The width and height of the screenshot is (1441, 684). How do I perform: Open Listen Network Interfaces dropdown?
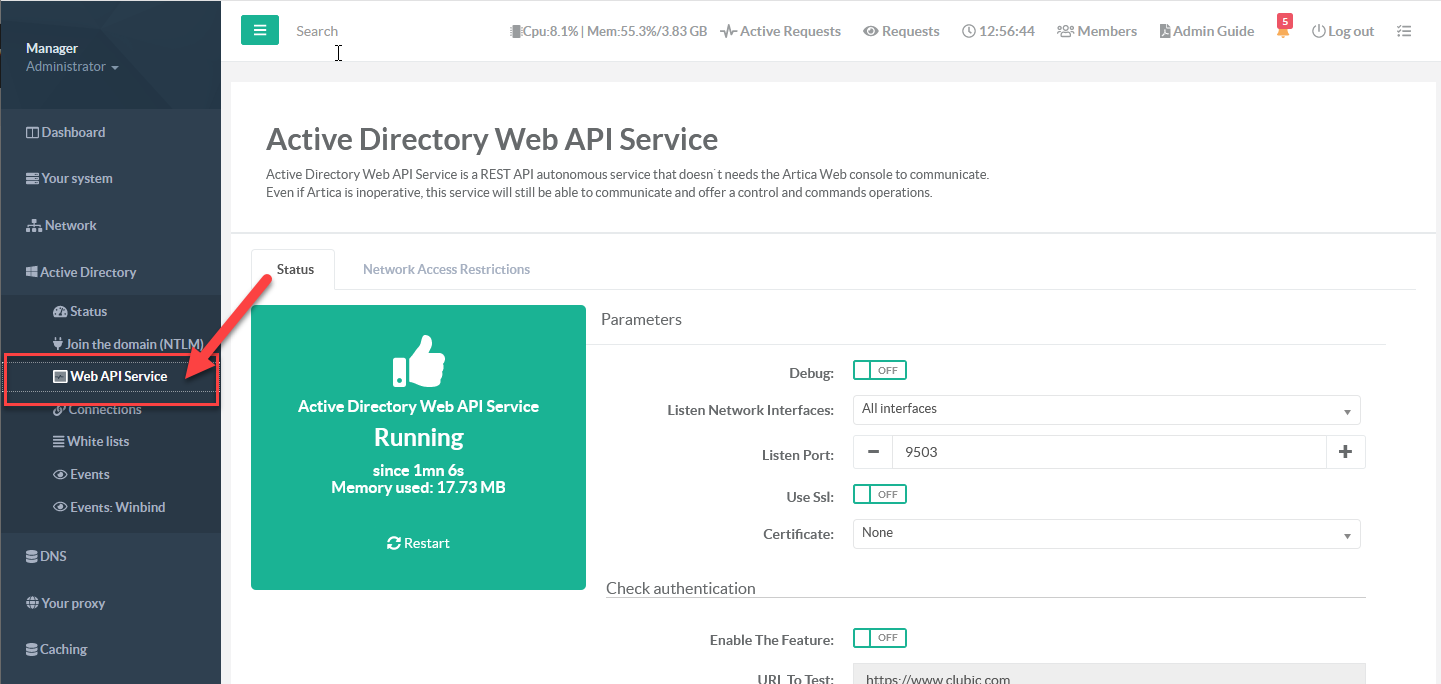(1106, 409)
